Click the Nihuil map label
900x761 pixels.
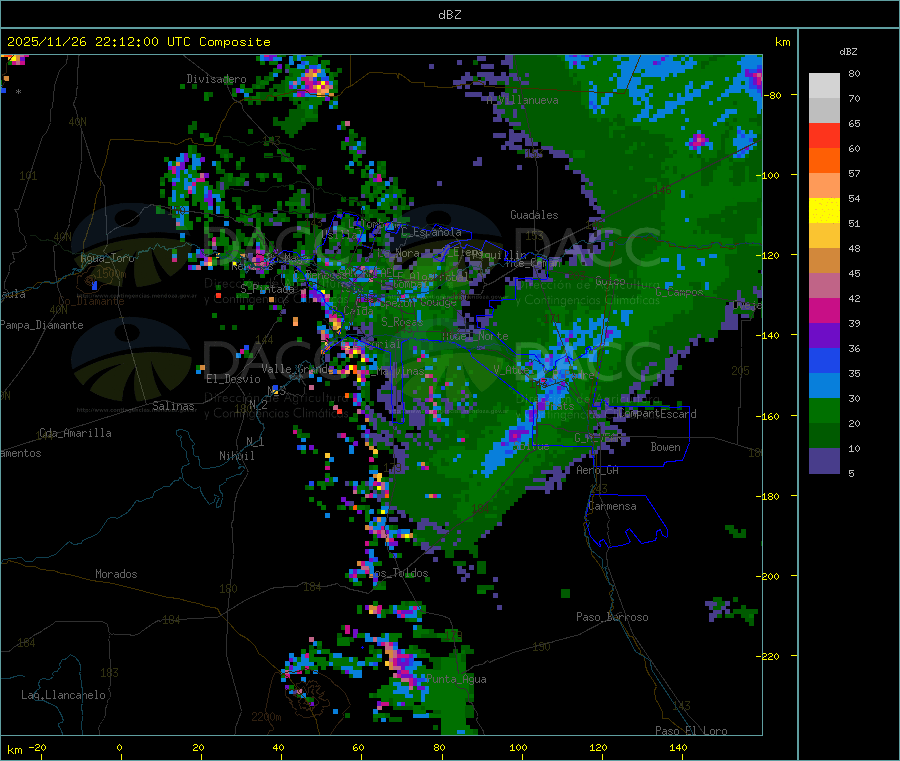[236, 456]
